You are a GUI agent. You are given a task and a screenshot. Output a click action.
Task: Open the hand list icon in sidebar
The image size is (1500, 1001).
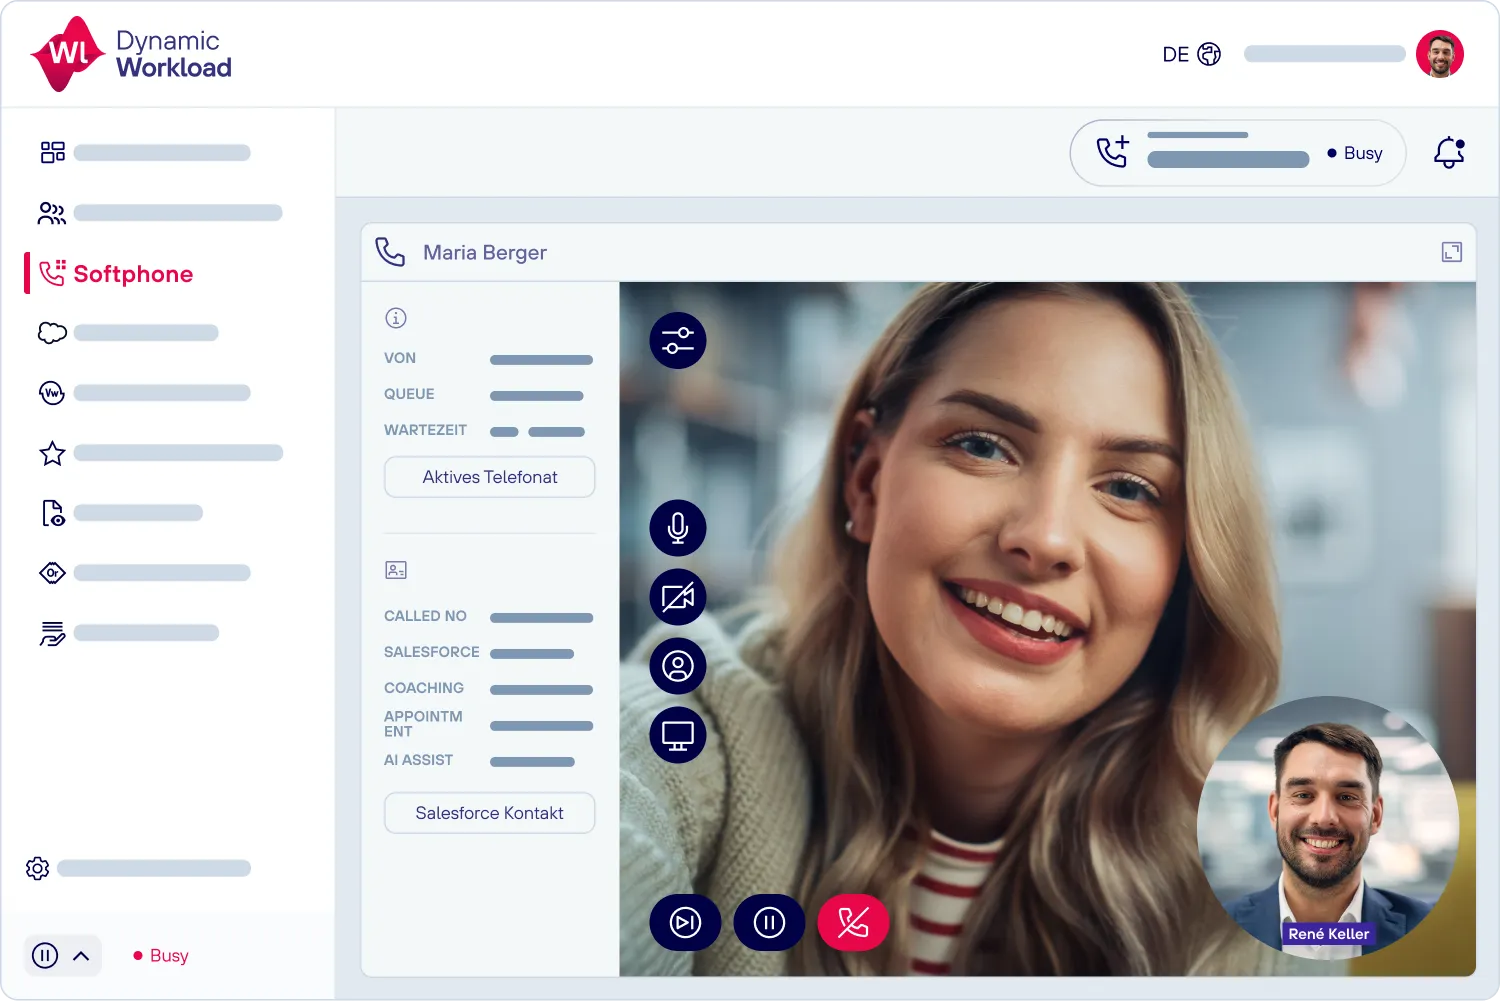(x=52, y=633)
